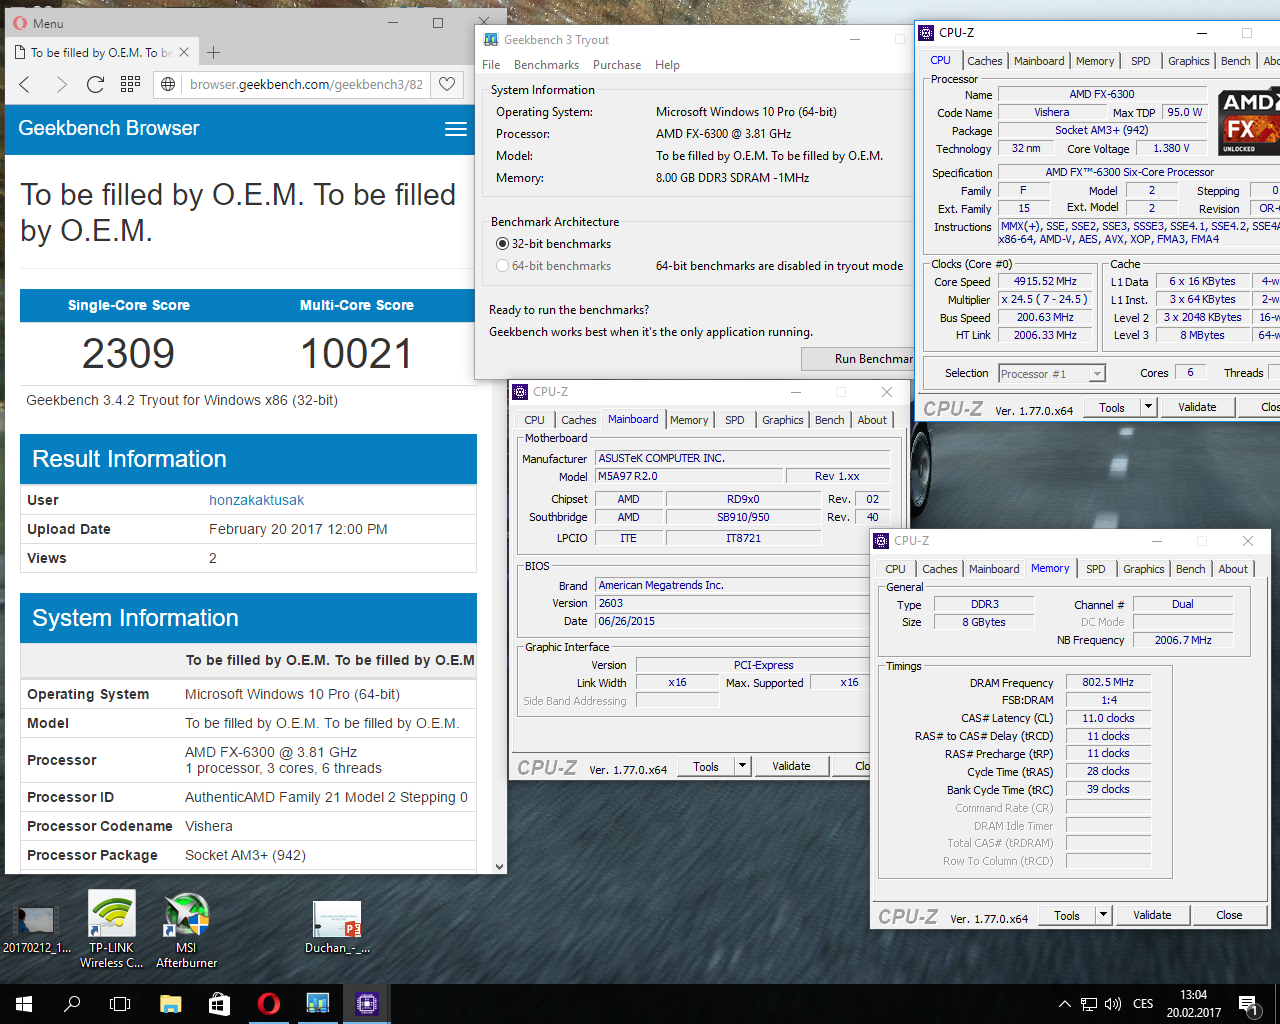The height and width of the screenshot is (1024, 1280).
Task: Click Validate in Memory CPU-Z window
Action: [x=1152, y=915]
